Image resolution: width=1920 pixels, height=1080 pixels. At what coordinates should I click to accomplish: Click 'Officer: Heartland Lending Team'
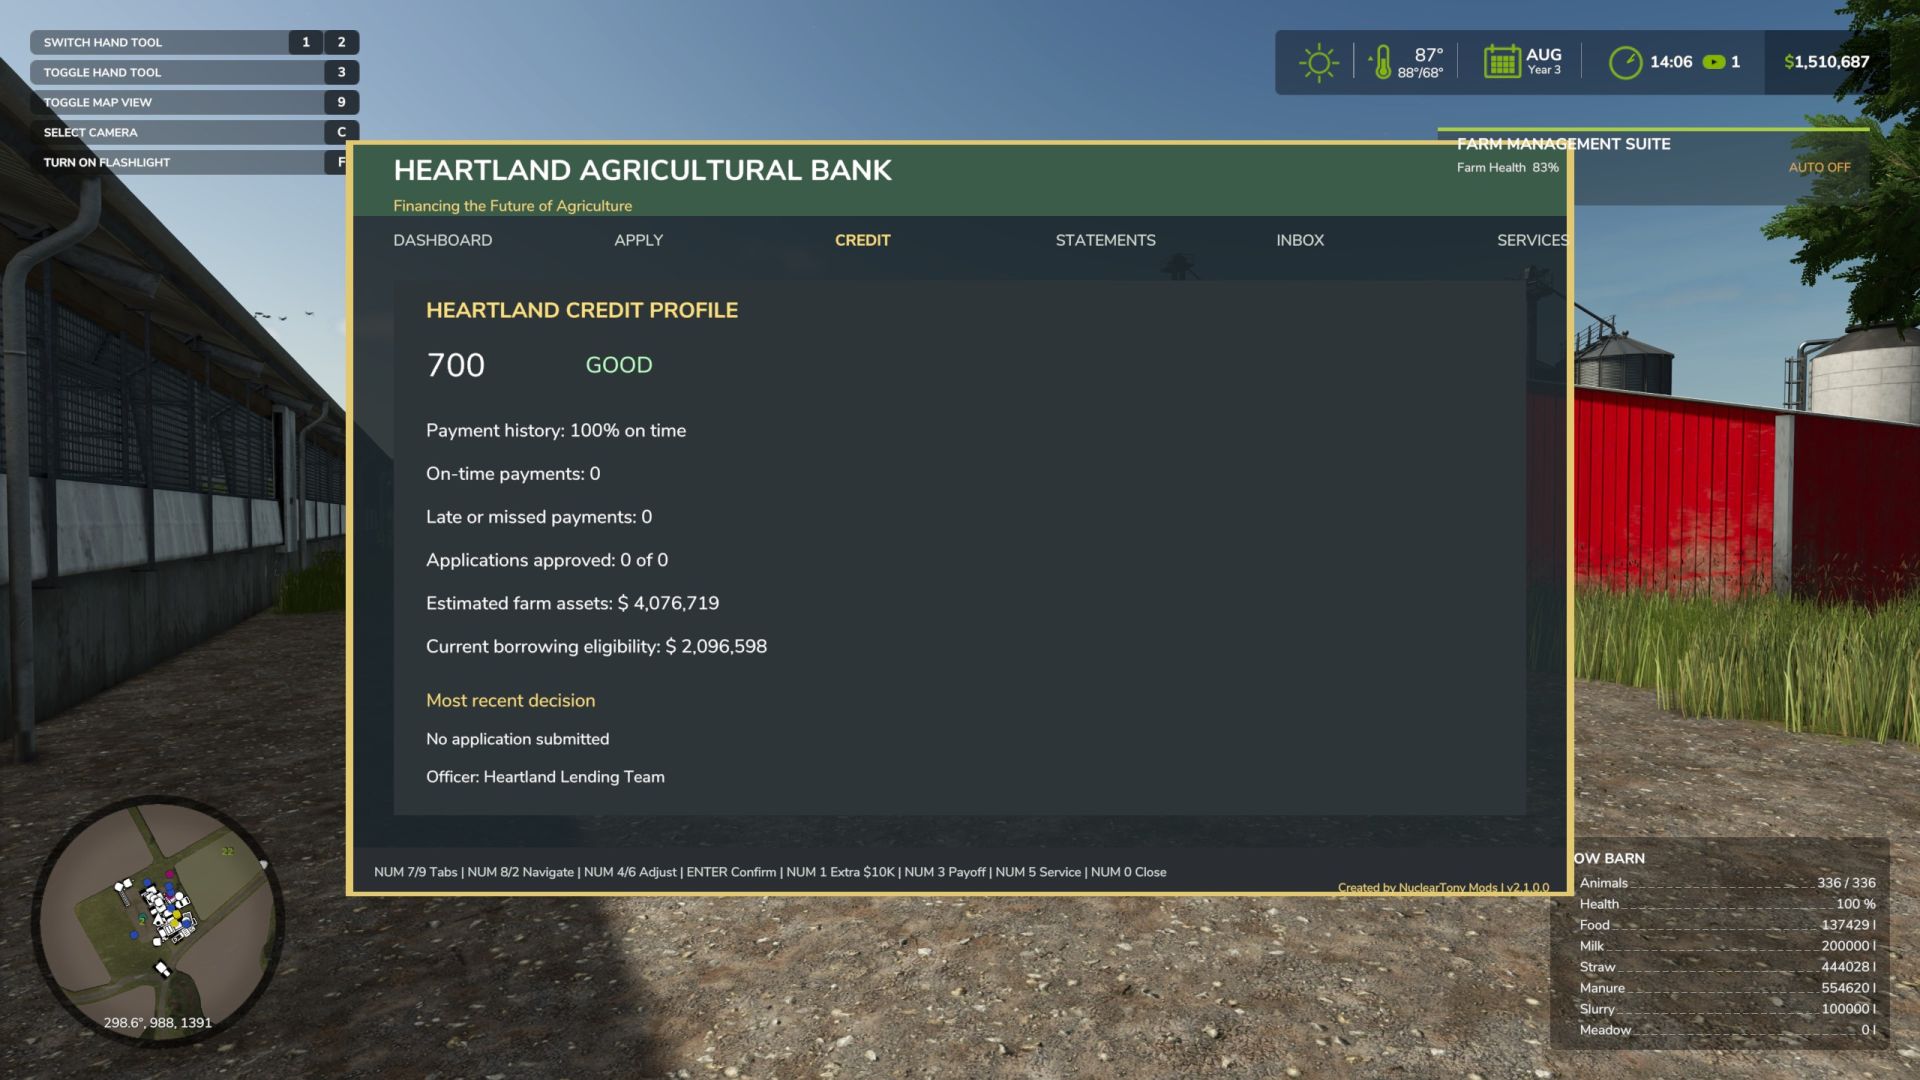point(545,777)
